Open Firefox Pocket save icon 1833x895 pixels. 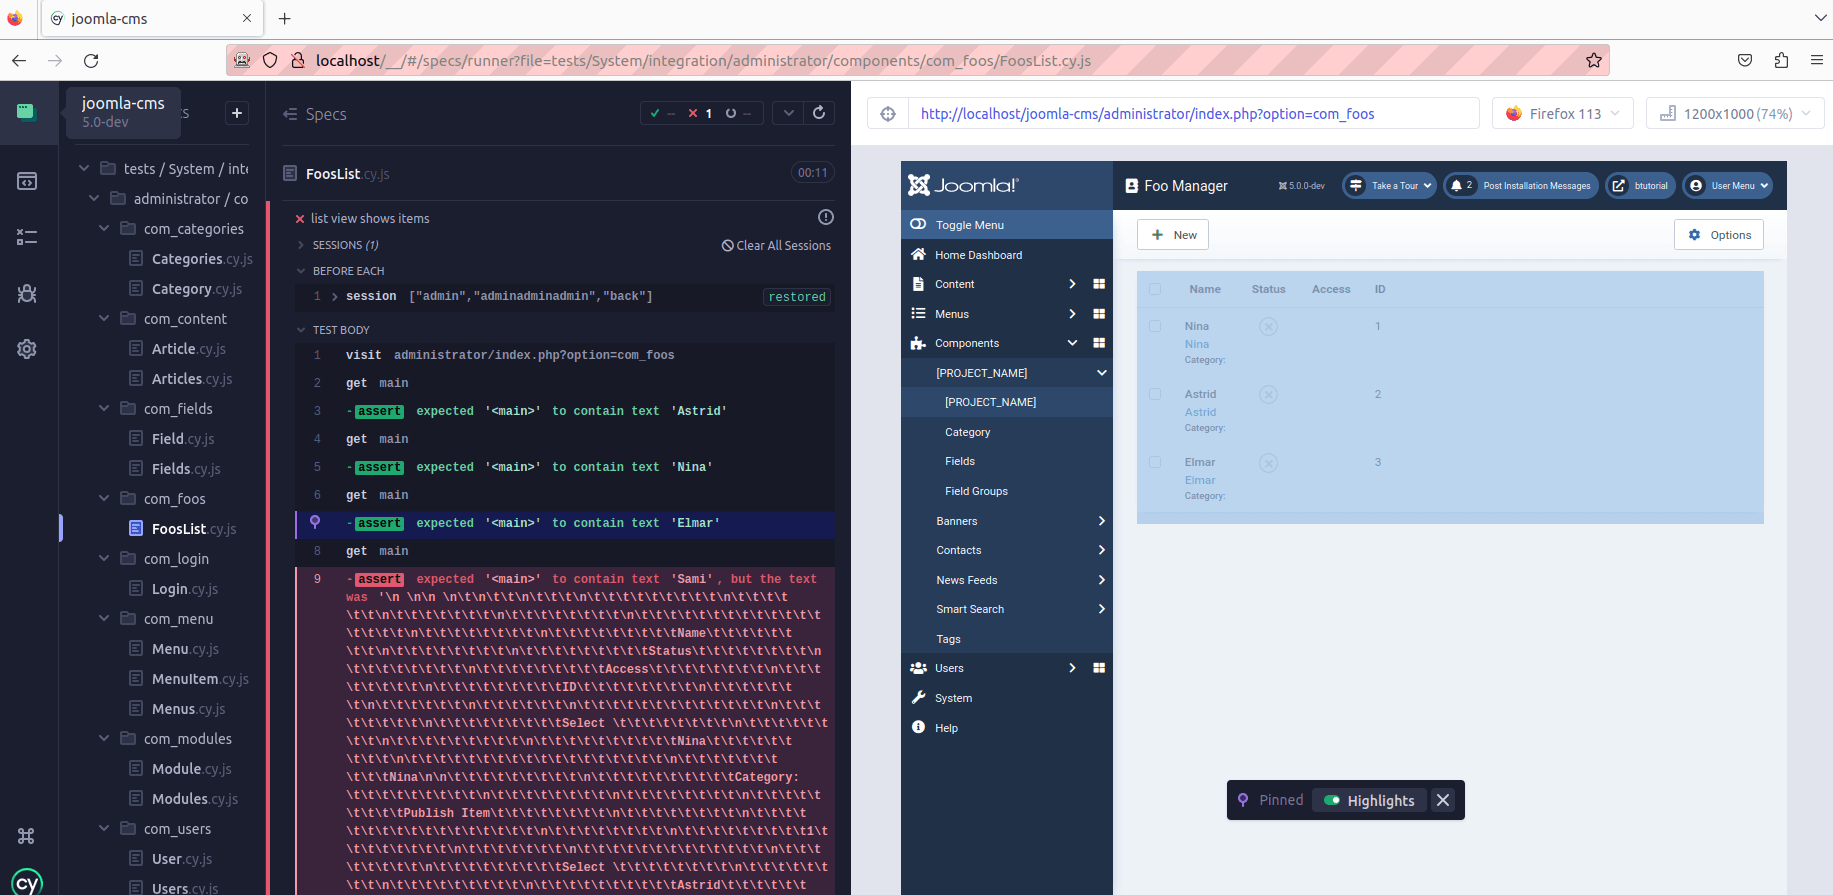[x=1745, y=60]
